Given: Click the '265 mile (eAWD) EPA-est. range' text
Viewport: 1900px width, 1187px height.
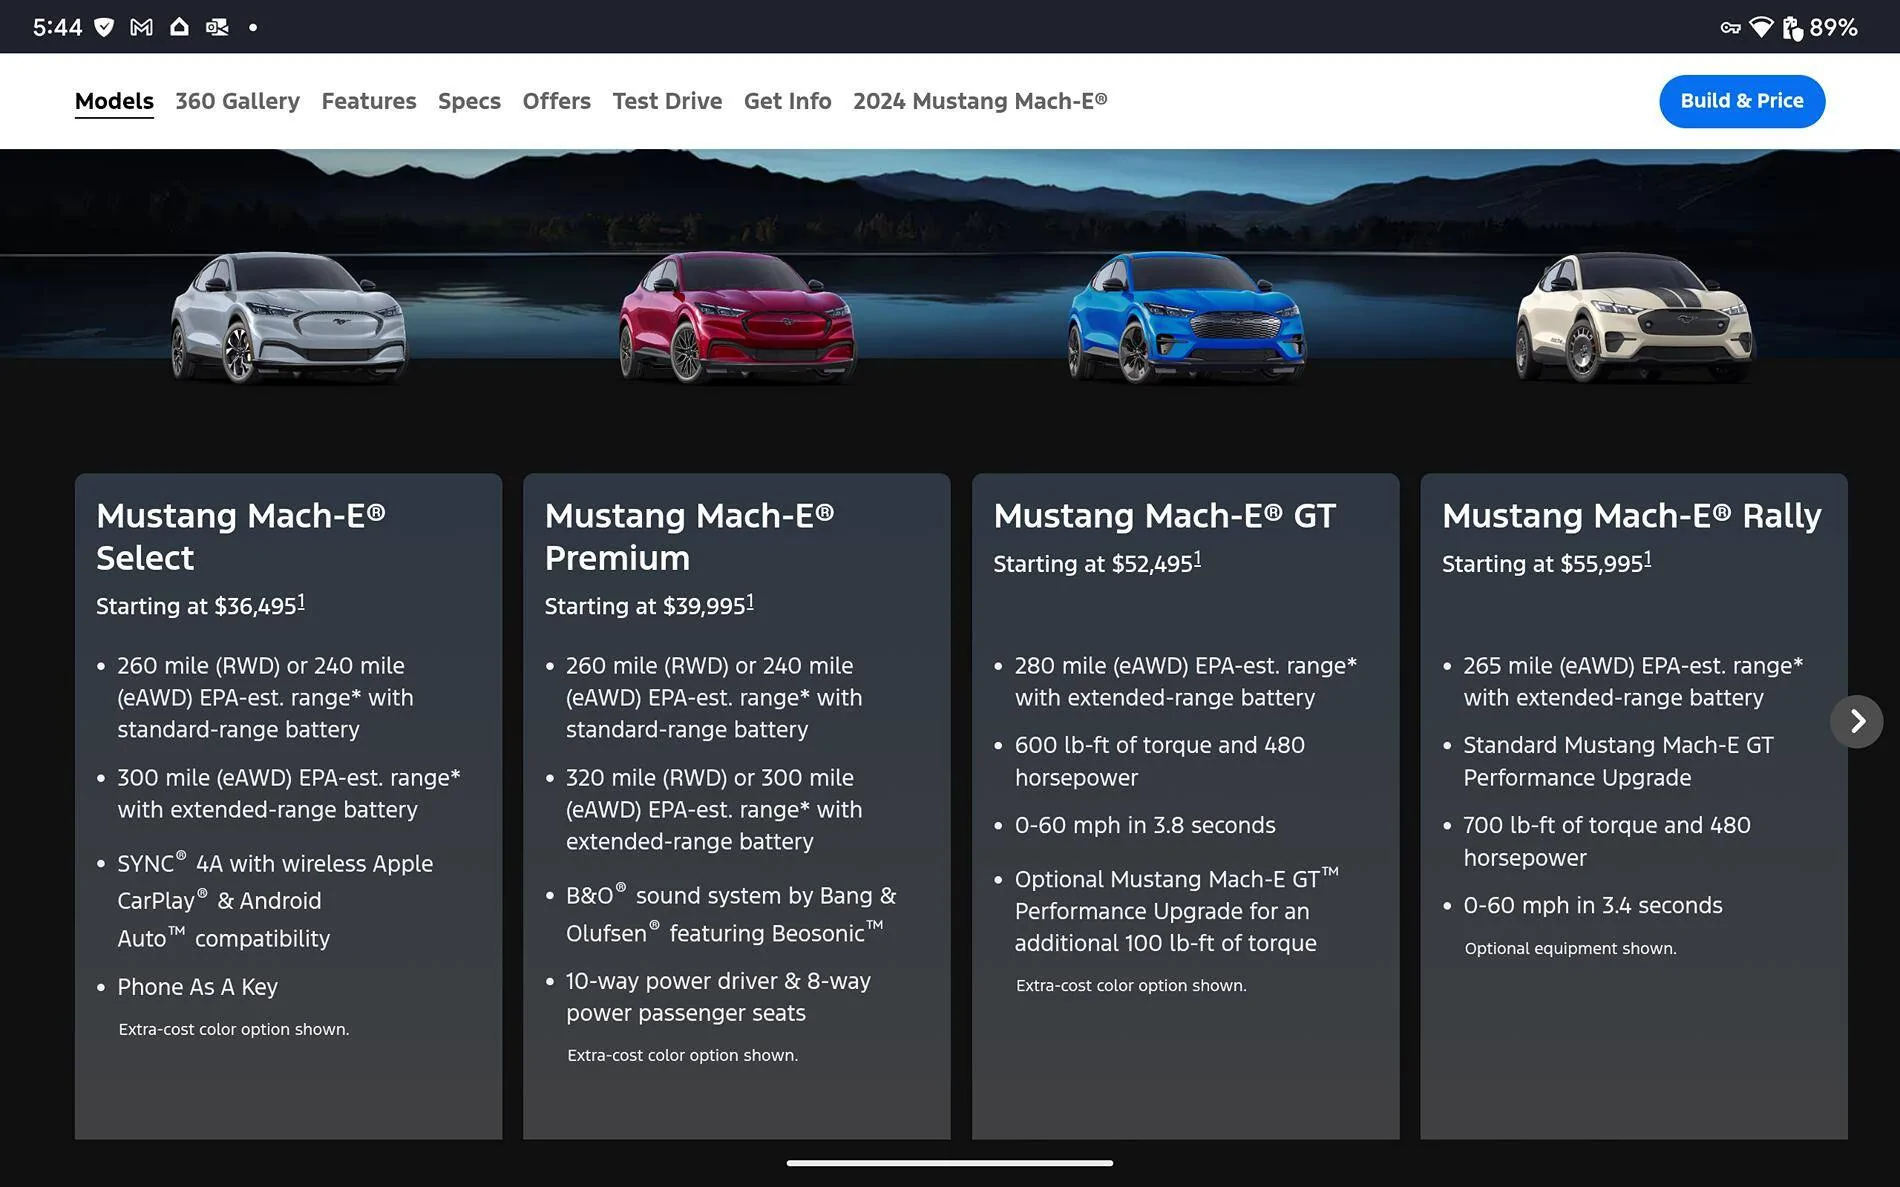Looking at the screenshot, I should [x=1633, y=681].
